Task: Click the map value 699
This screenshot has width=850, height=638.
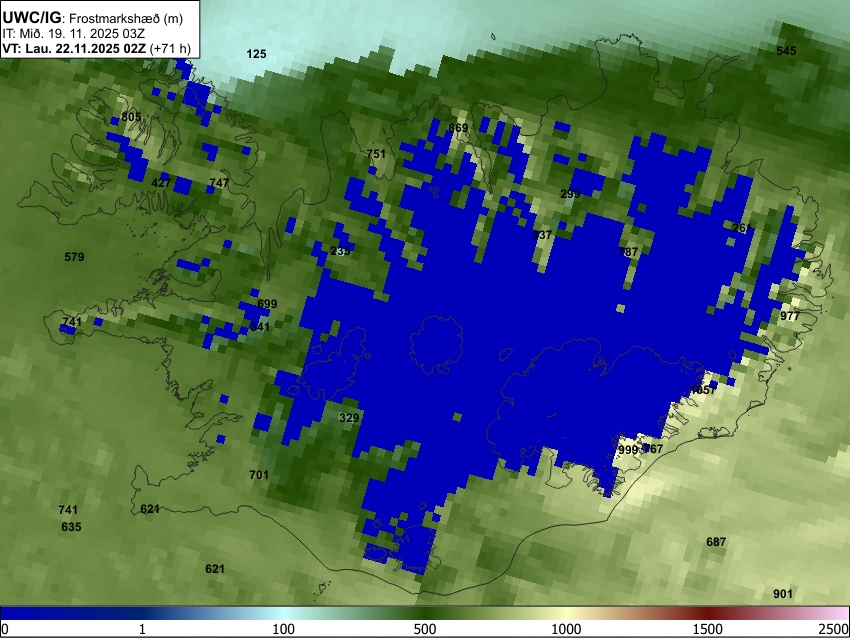Action: point(267,304)
